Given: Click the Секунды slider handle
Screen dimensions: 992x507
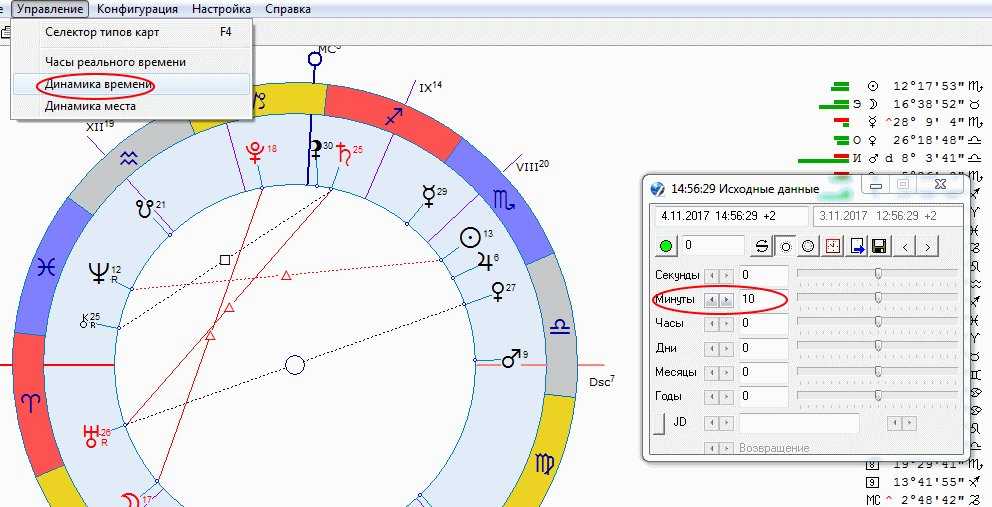Looking at the screenshot, I should (879, 273).
